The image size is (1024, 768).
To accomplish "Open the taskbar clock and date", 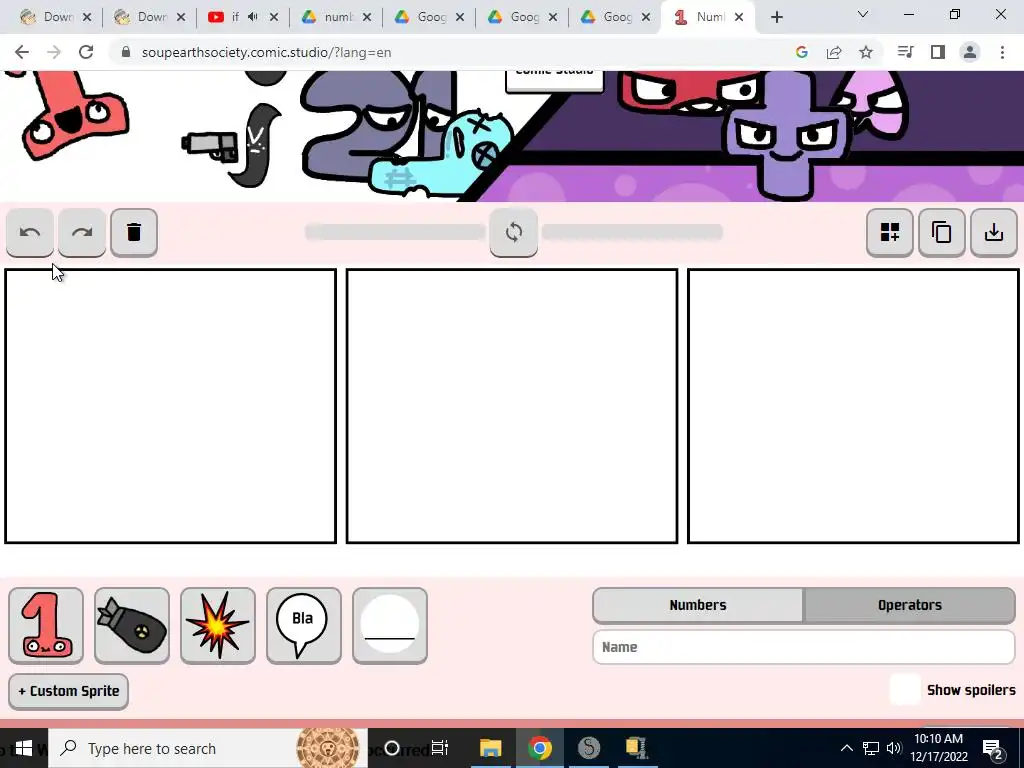I will pyautogui.click(x=938, y=748).
